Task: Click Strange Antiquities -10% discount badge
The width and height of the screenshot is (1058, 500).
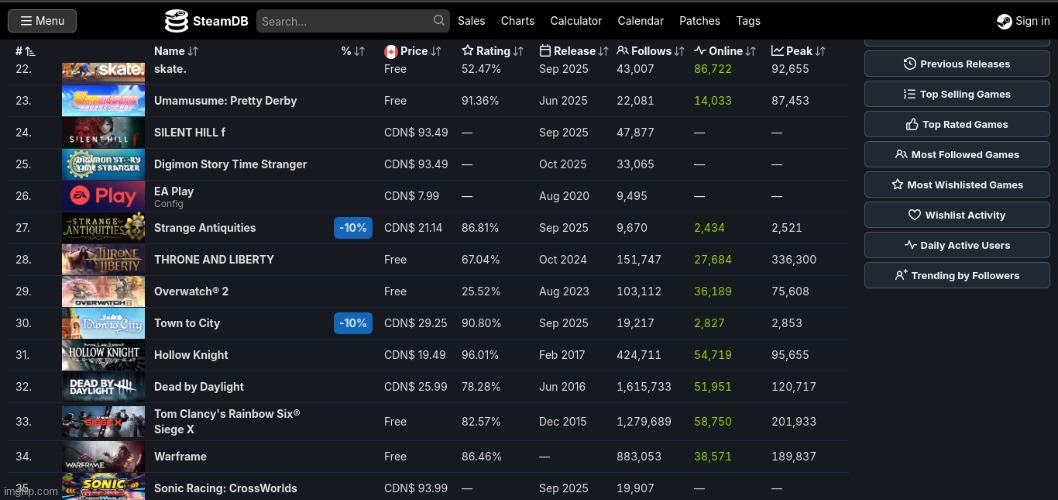Action: (x=353, y=227)
